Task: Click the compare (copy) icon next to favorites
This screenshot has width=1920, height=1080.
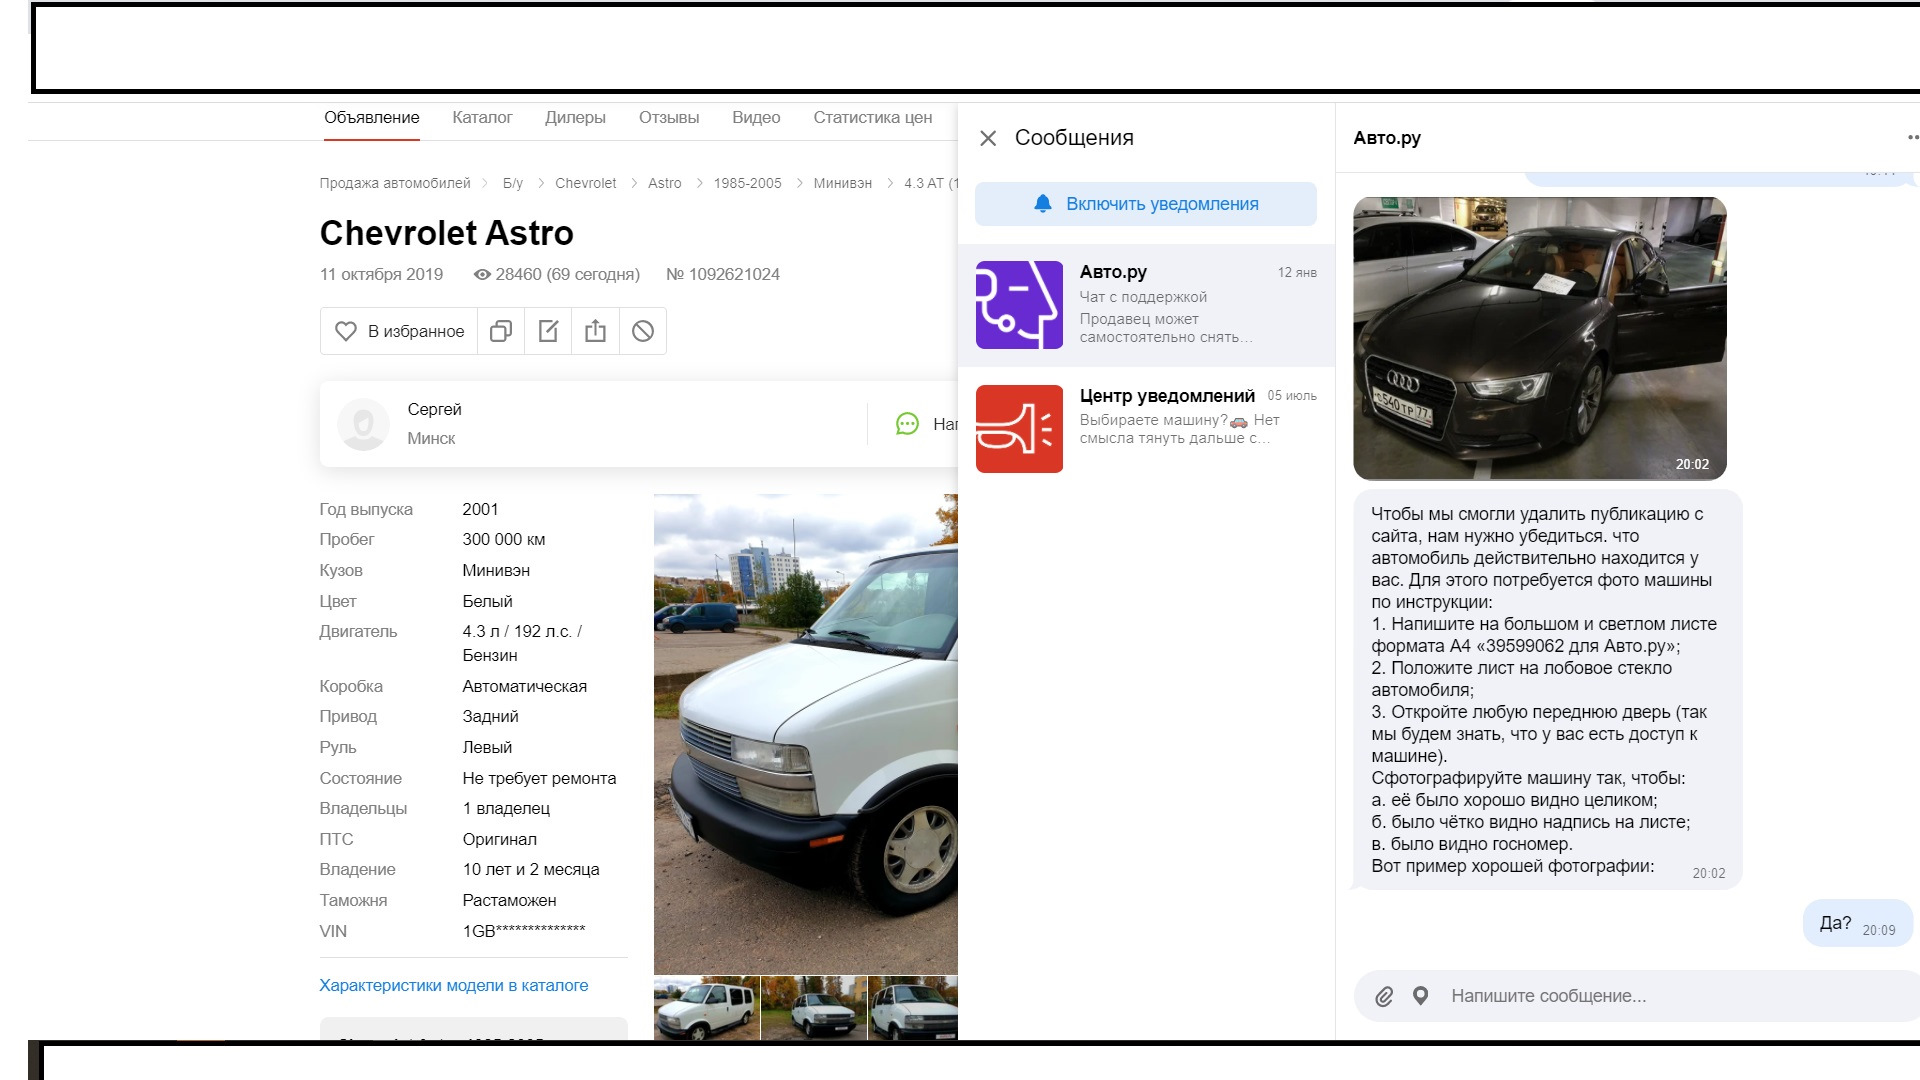Action: click(501, 331)
